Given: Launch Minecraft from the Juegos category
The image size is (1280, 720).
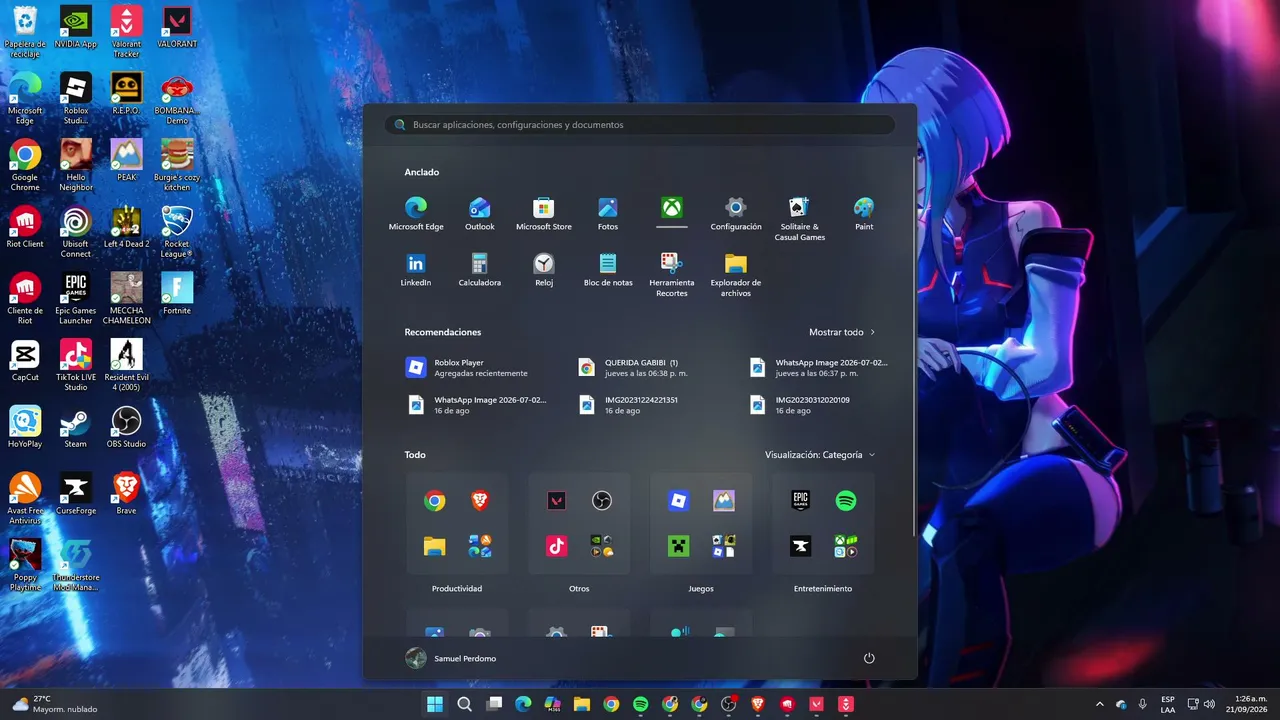Looking at the screenshot, I should tap(678, 546).
